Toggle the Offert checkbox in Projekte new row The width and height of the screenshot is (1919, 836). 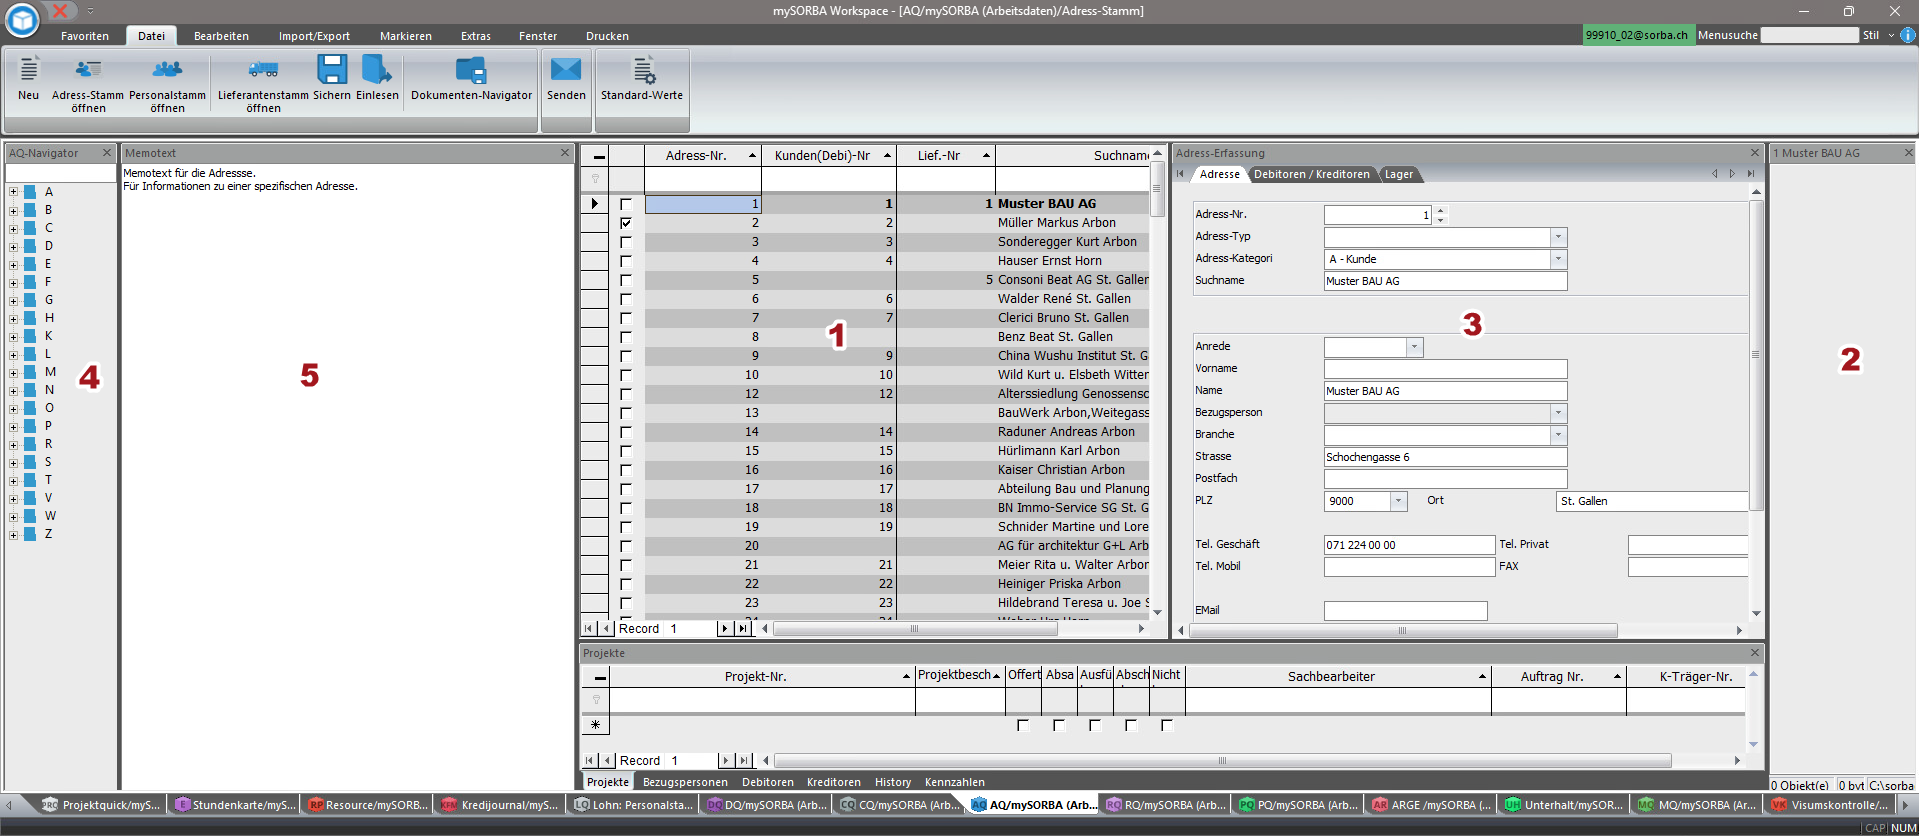tap(1023, 725)
